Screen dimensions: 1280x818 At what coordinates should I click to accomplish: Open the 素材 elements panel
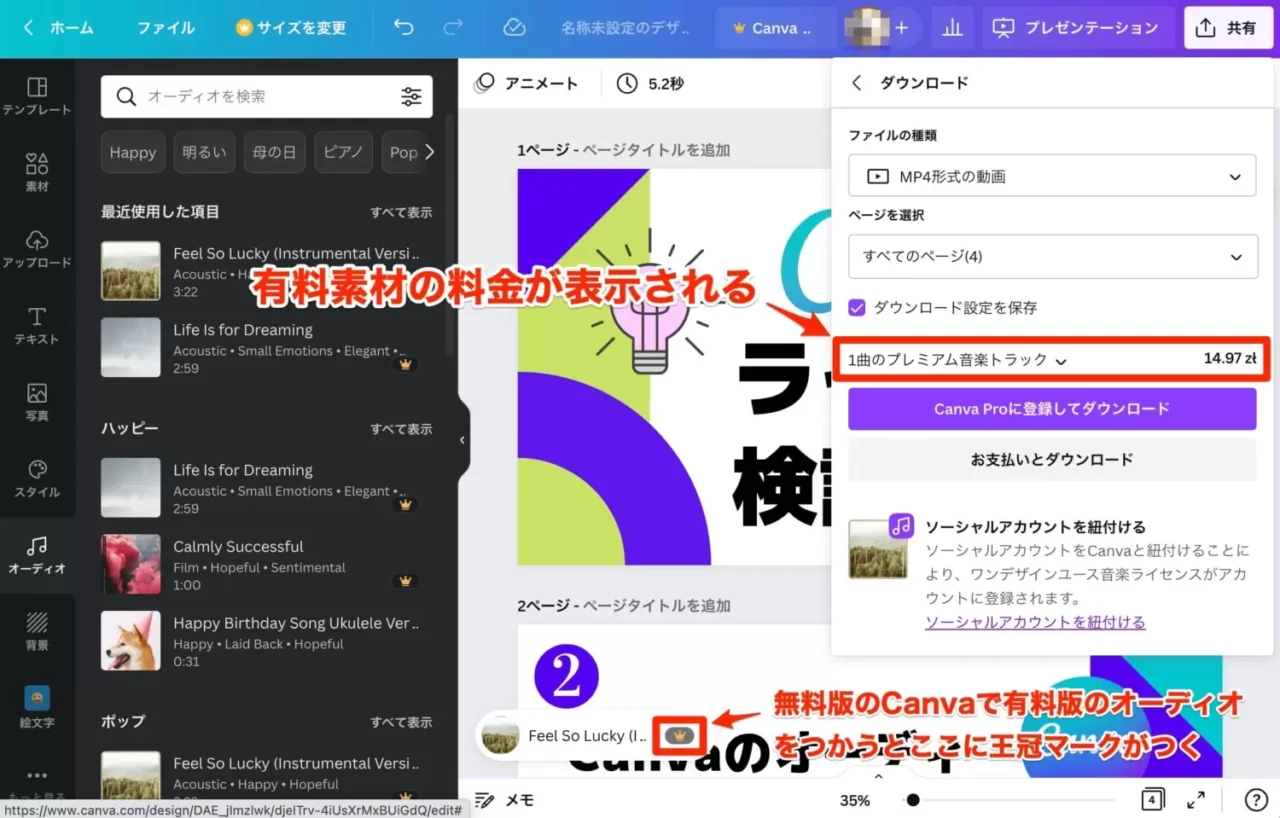click(x=37, y=173)
